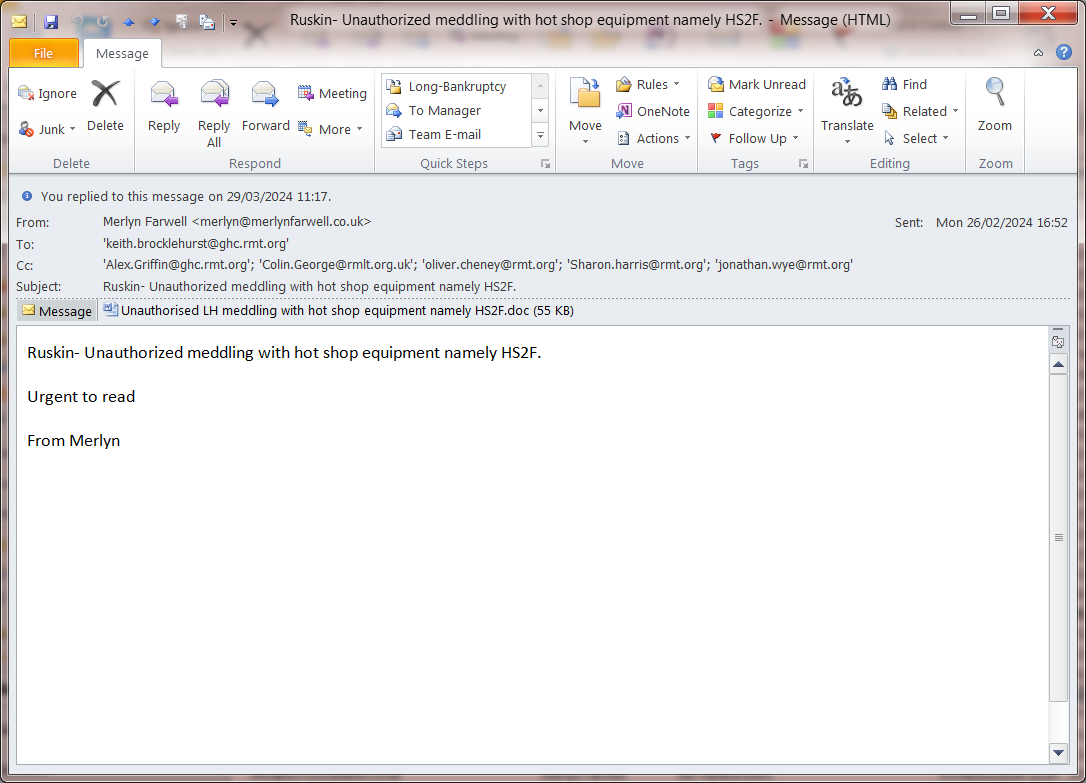Click Cc recipient oliver.cheney@rmt.org

pos(490,264)
